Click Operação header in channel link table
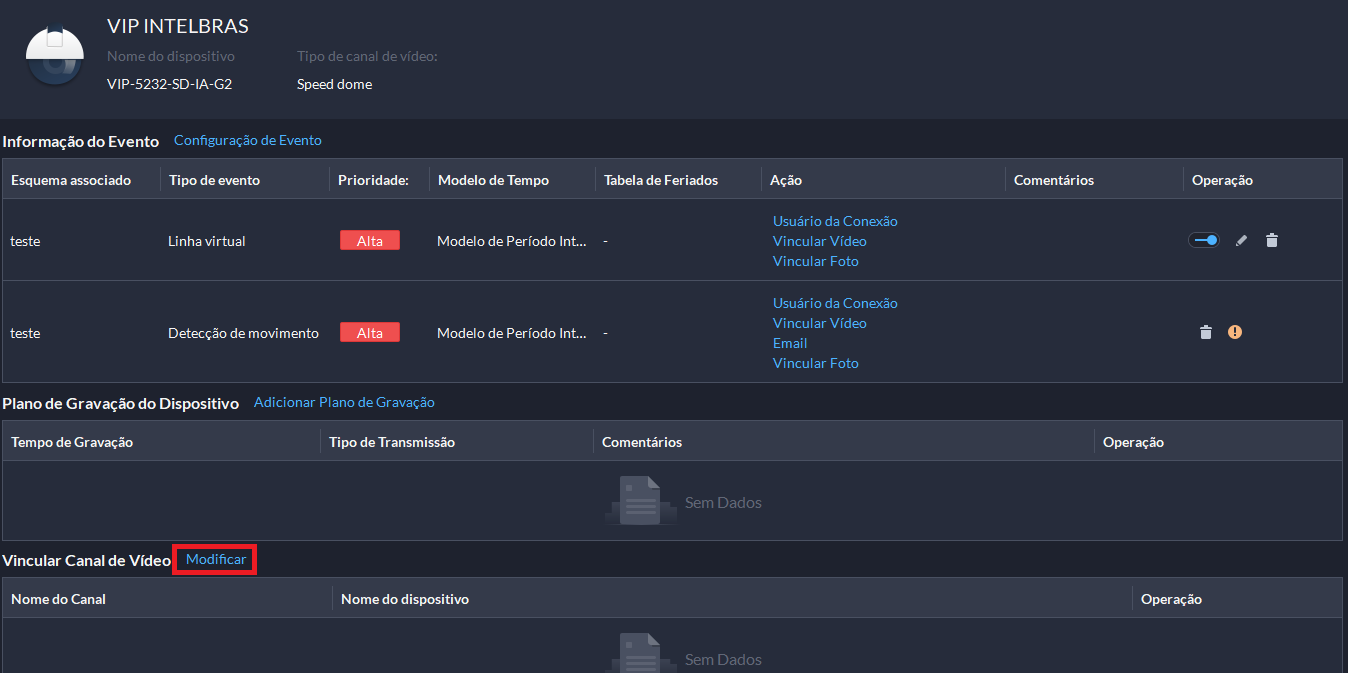Image resolution: width=1348 pixels, height=673 pixels. [x=1172, y=599]
